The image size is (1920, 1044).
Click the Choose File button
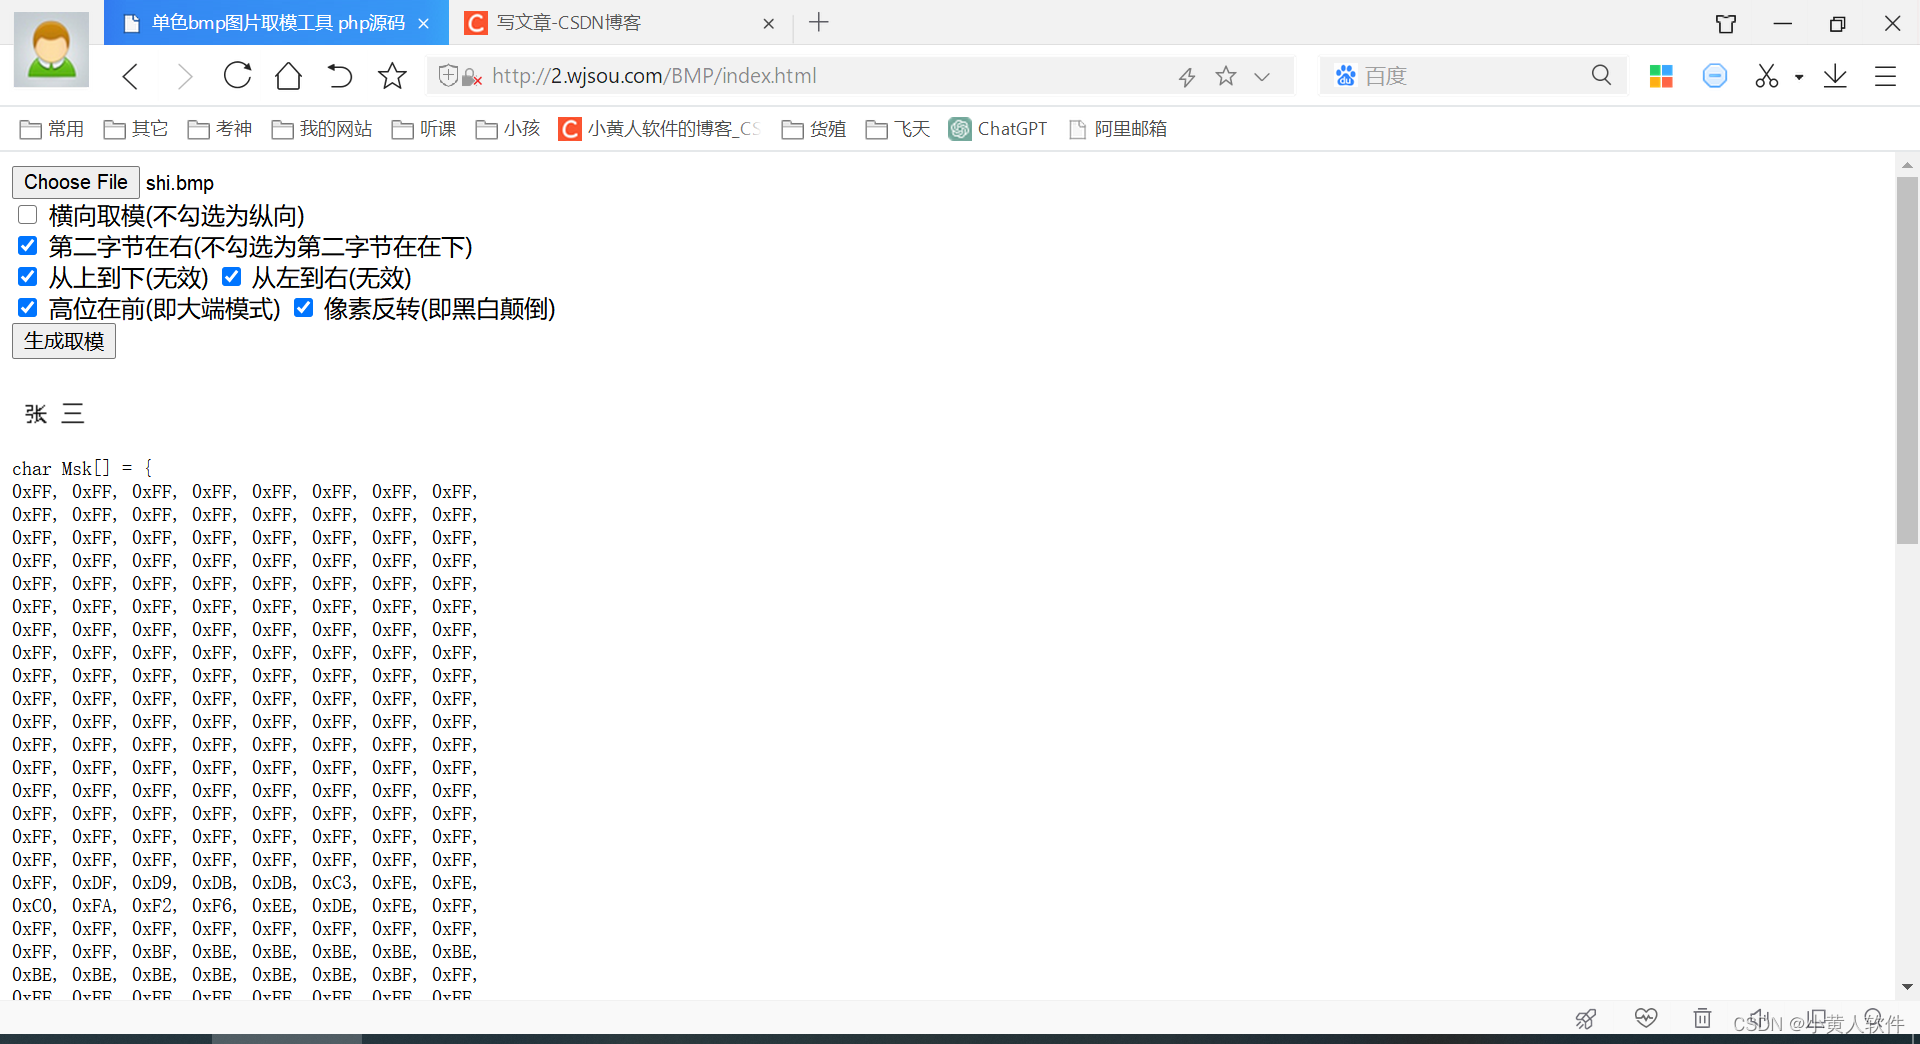tap(76, 182)
